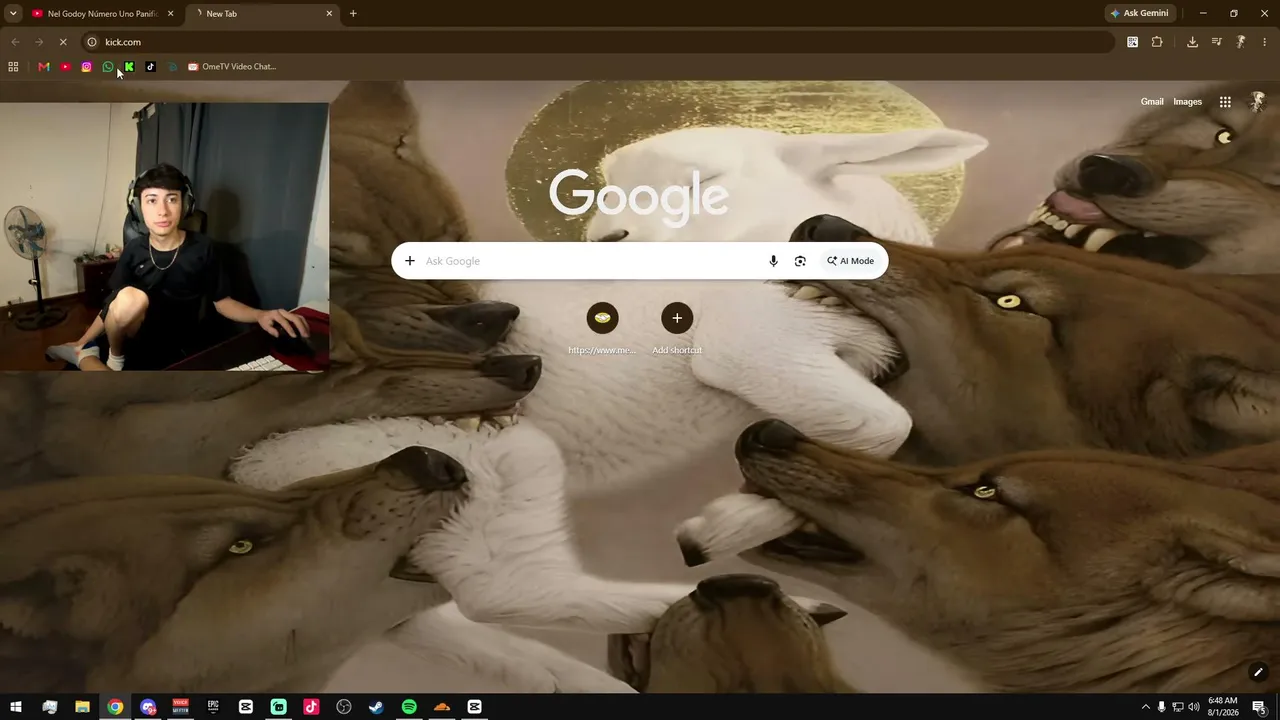The width and height of the screenshot is (1280, 720).
Task: Click the site information icon in address bar
Action: [x=92, y=42]
